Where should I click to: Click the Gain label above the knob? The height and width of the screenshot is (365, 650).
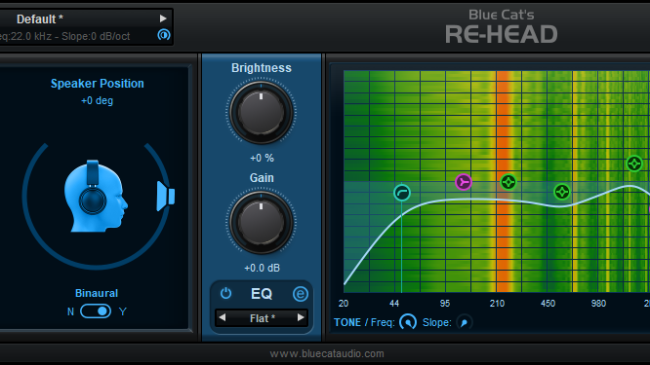tap(262, 178)
